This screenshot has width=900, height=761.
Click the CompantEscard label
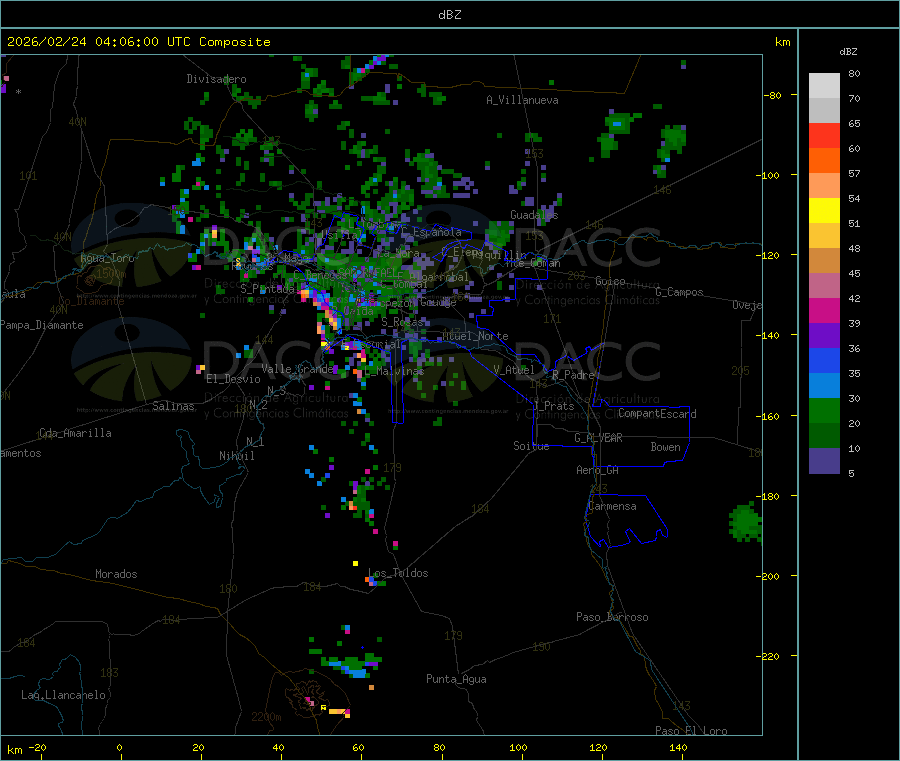pyautogui.click(x=657, y=413)
